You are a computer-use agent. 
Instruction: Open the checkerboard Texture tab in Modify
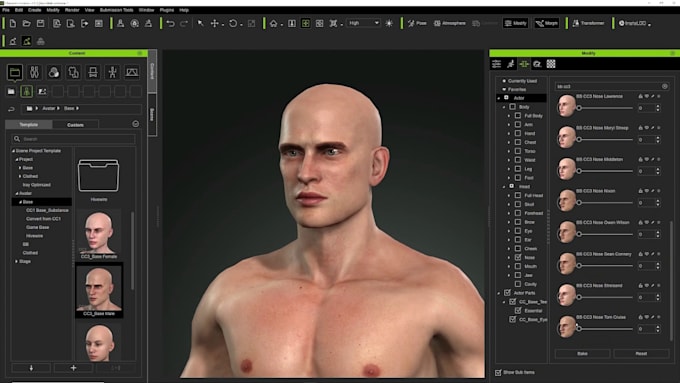coord(551,64)
